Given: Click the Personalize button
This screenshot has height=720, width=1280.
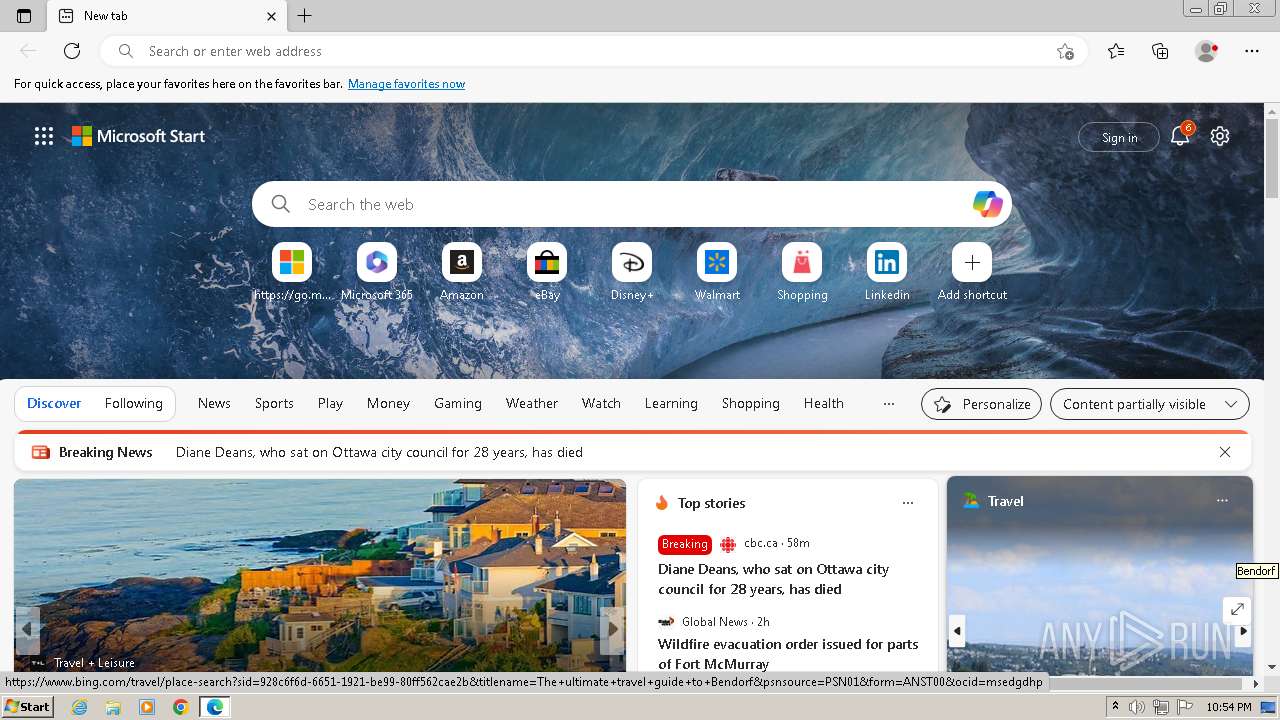Looking at the screenshot, I should click(x=981, y=404).
